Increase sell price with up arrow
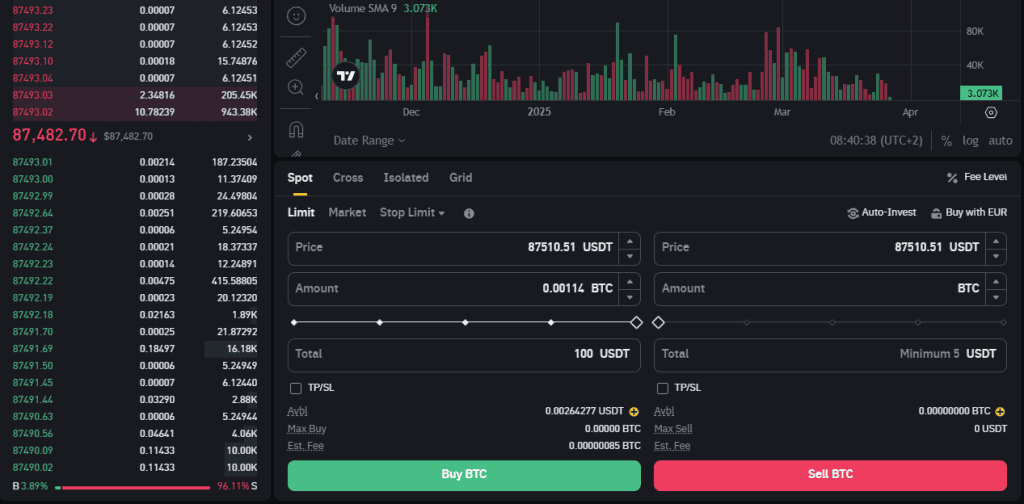The image size is (1024, 504). 995,241
